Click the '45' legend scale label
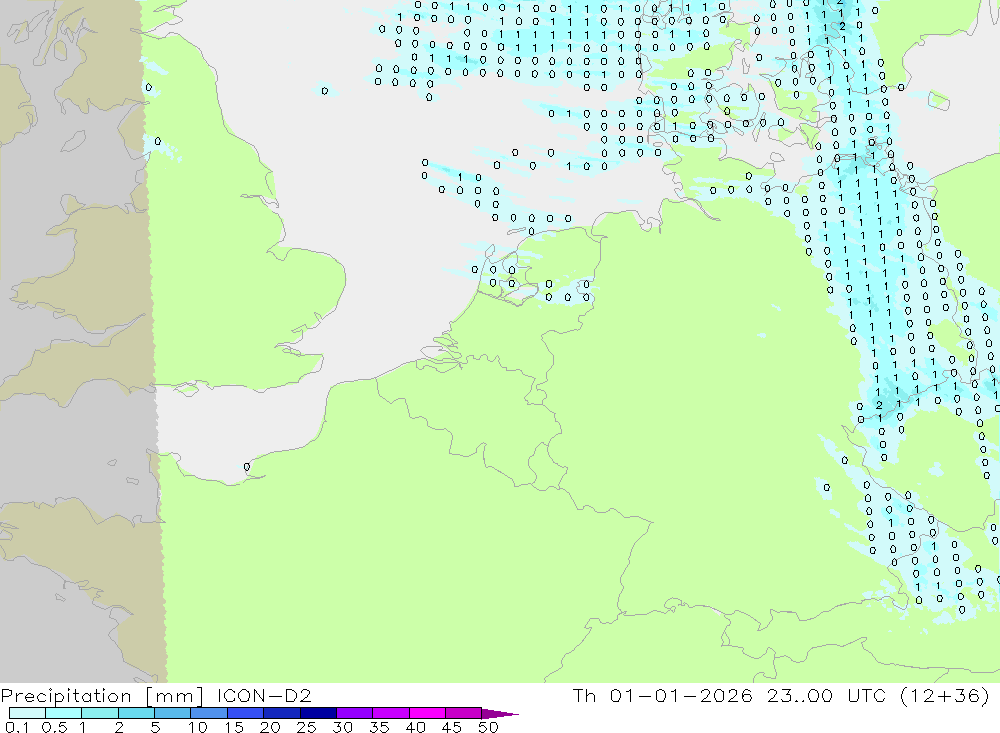 [452, 727]
